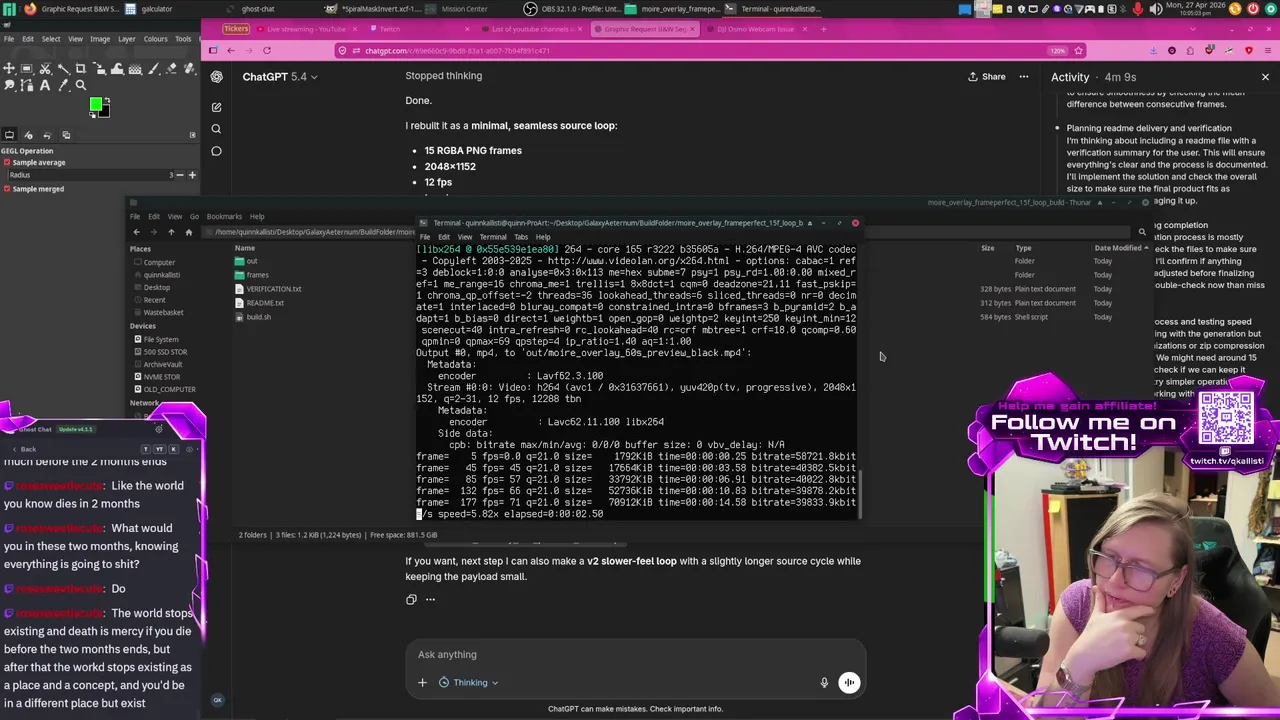Select the GIMP Crop tool
This screenshot has height=720, width=1280.
coord(81,69)
